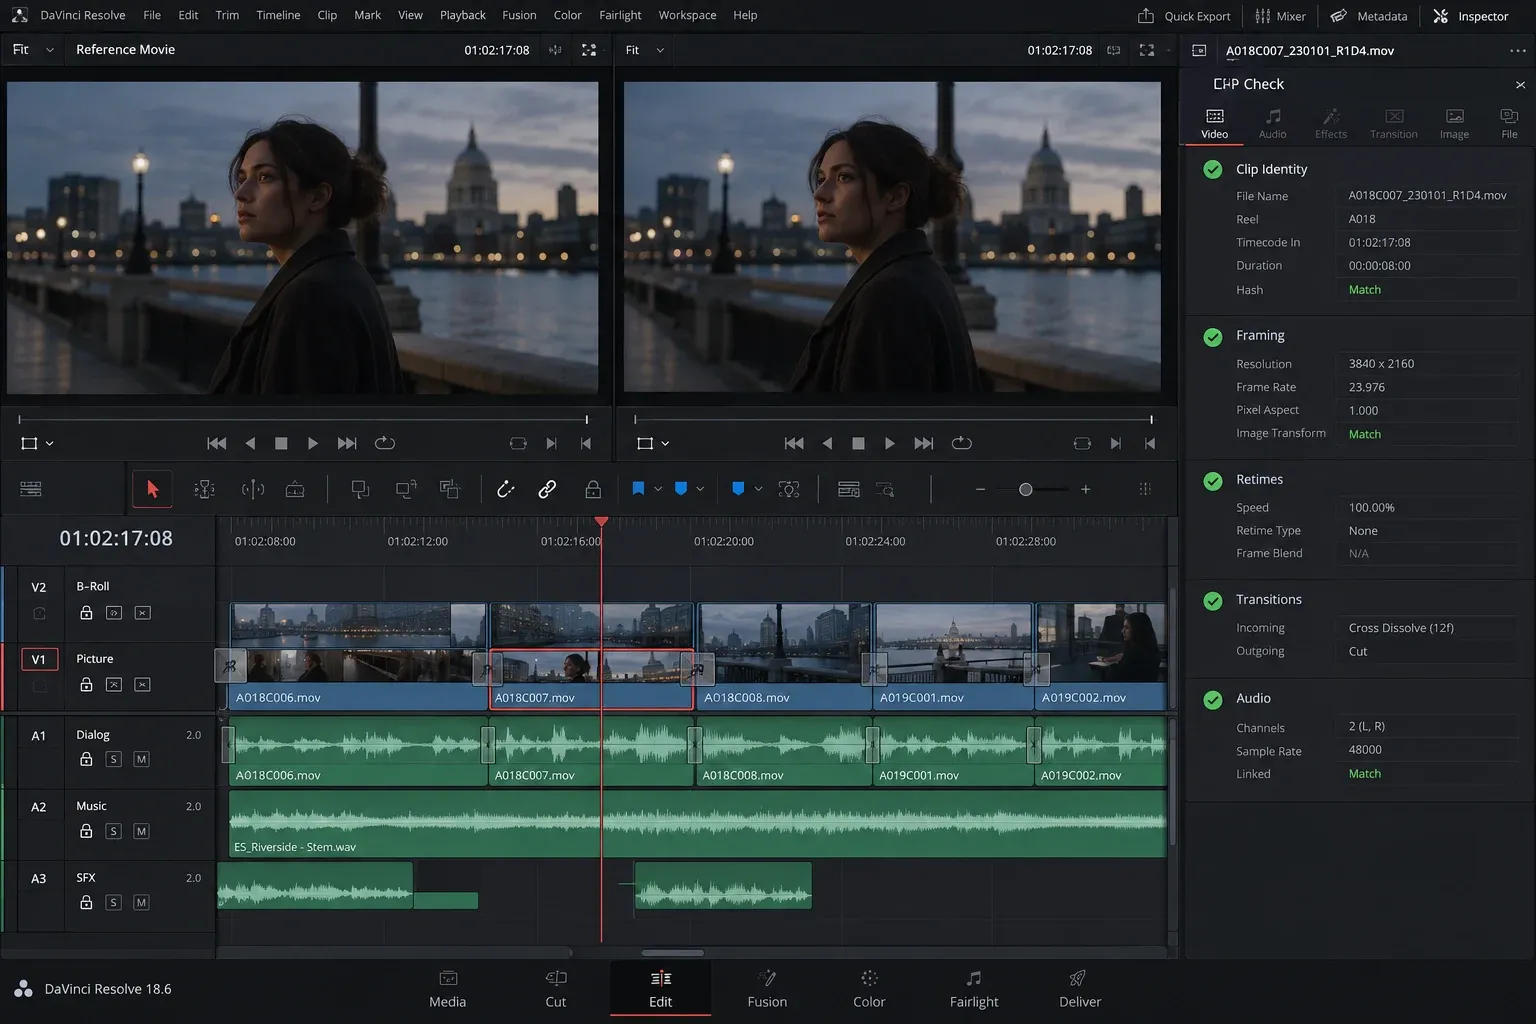Image resolution: width=1536 pixels, height=1024 pixels.
Task: Click the timeline zoom minus button
Action: point(980,489)
